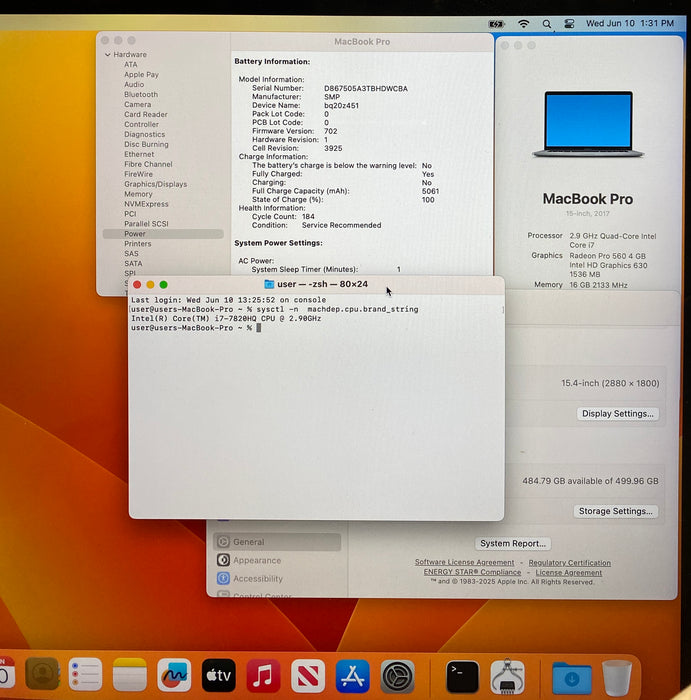
Task: Open ENERGY STAR Compliance link
Action: pyautogui.click(x=472, y=572)
